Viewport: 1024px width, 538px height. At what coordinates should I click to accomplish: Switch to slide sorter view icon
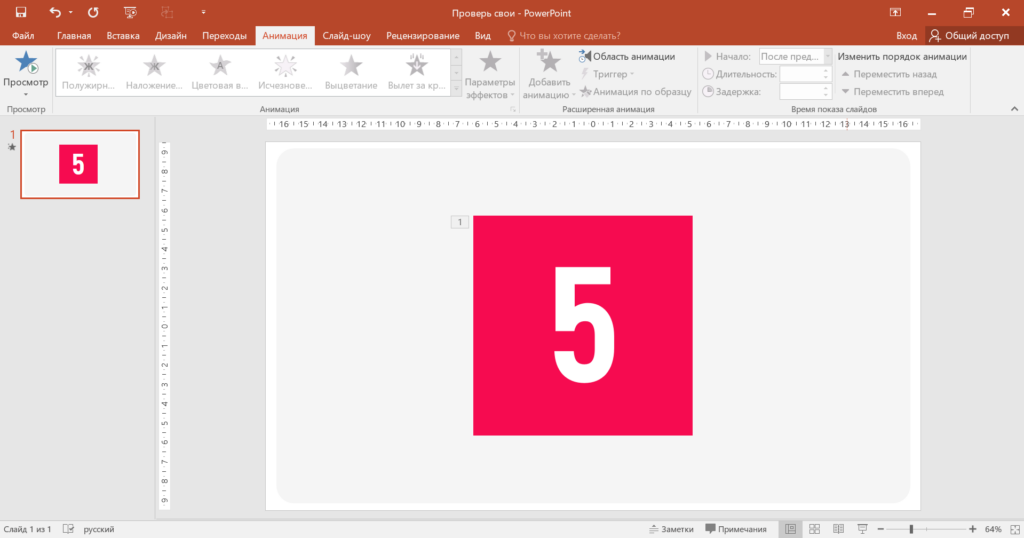point(814,528)
